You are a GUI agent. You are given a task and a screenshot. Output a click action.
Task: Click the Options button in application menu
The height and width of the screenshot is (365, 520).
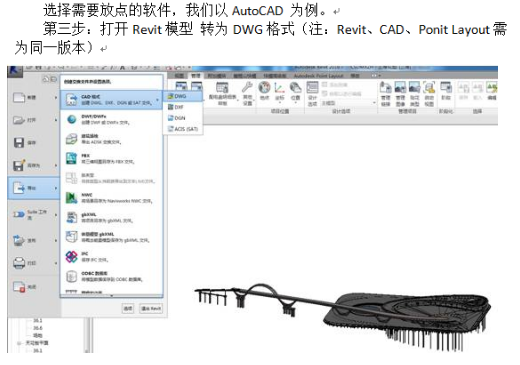[x=128, y=308]
